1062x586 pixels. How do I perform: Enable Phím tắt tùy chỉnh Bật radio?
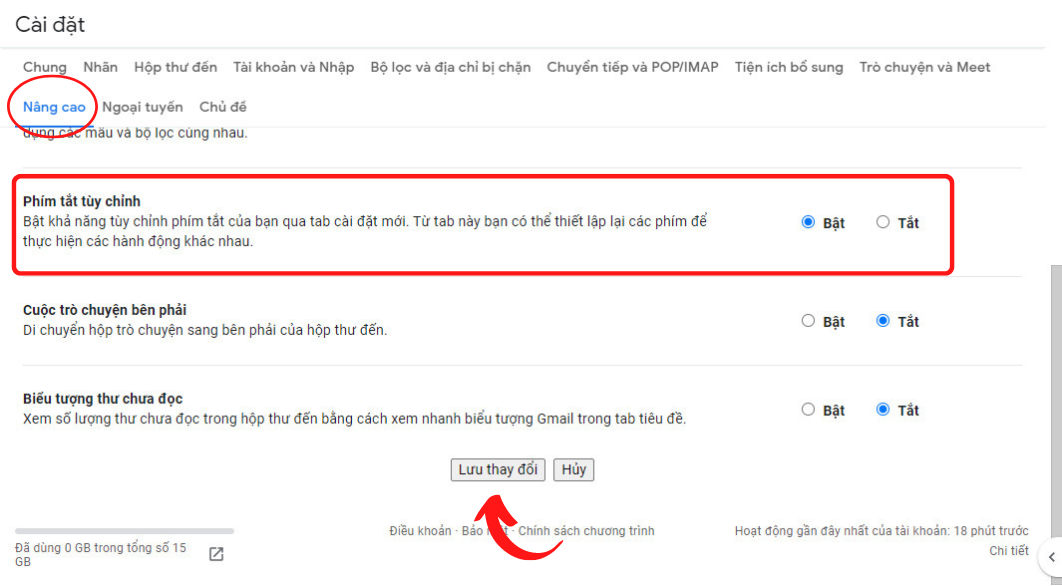808,222
